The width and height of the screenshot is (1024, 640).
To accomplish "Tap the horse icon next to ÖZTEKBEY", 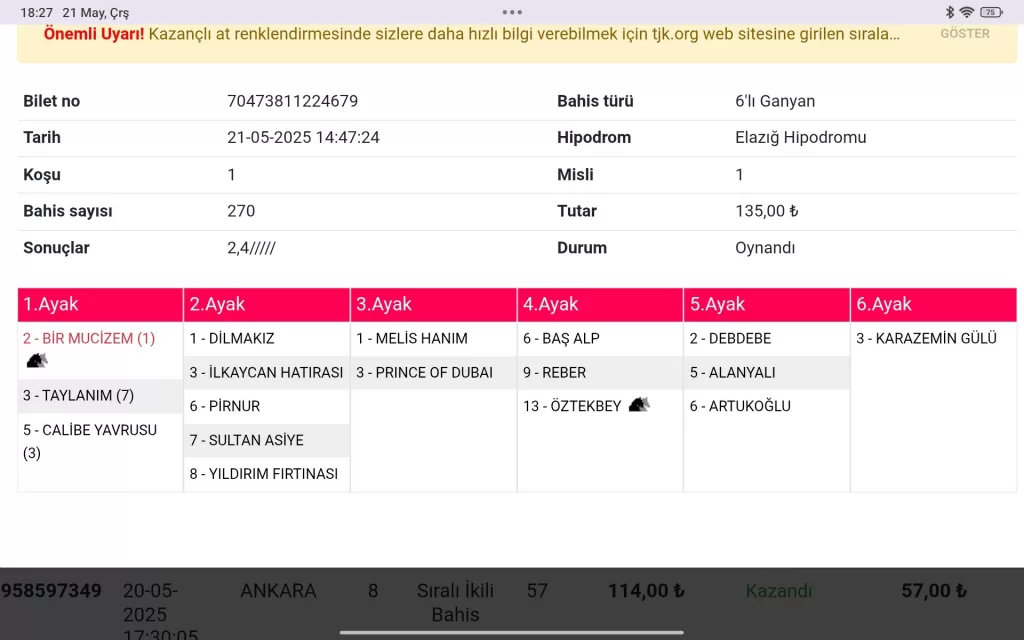I will (x=638, y=405).
